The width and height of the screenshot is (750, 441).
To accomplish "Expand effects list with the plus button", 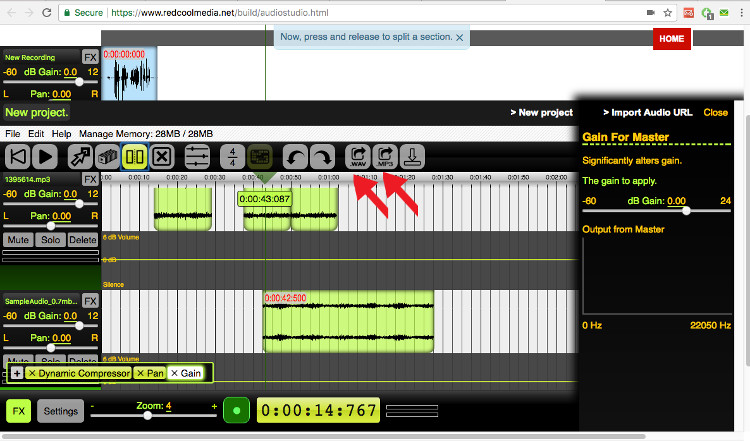I will coord(17,373).
